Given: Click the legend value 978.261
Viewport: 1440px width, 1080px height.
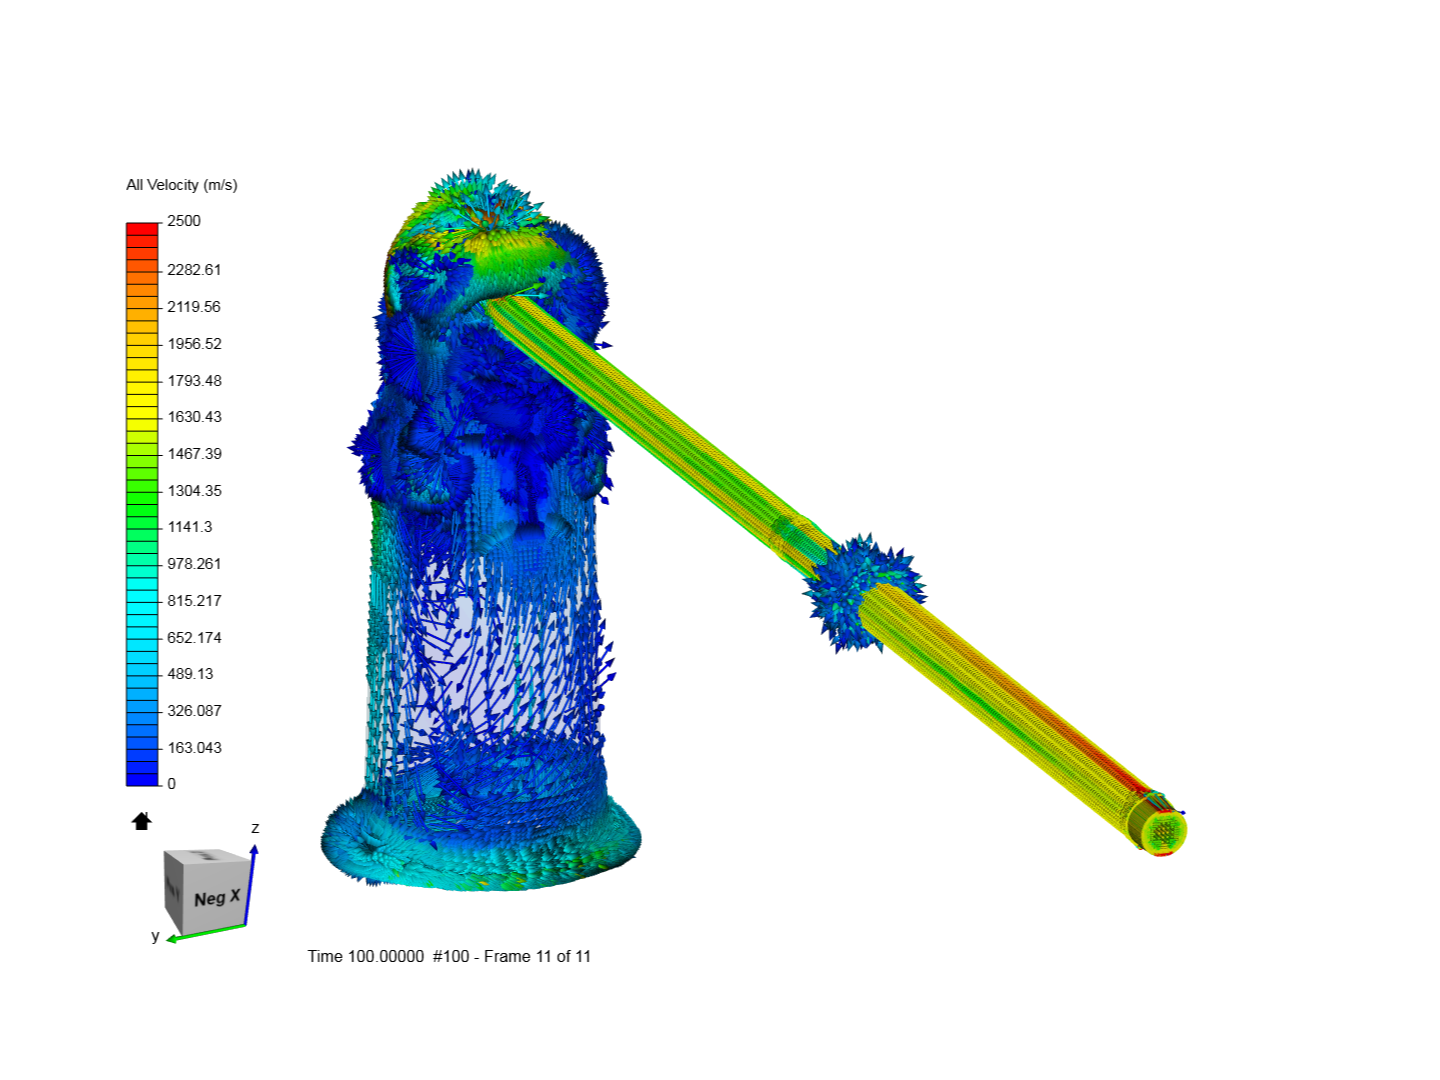Looking at the screenshot, I should coord(194,564).
